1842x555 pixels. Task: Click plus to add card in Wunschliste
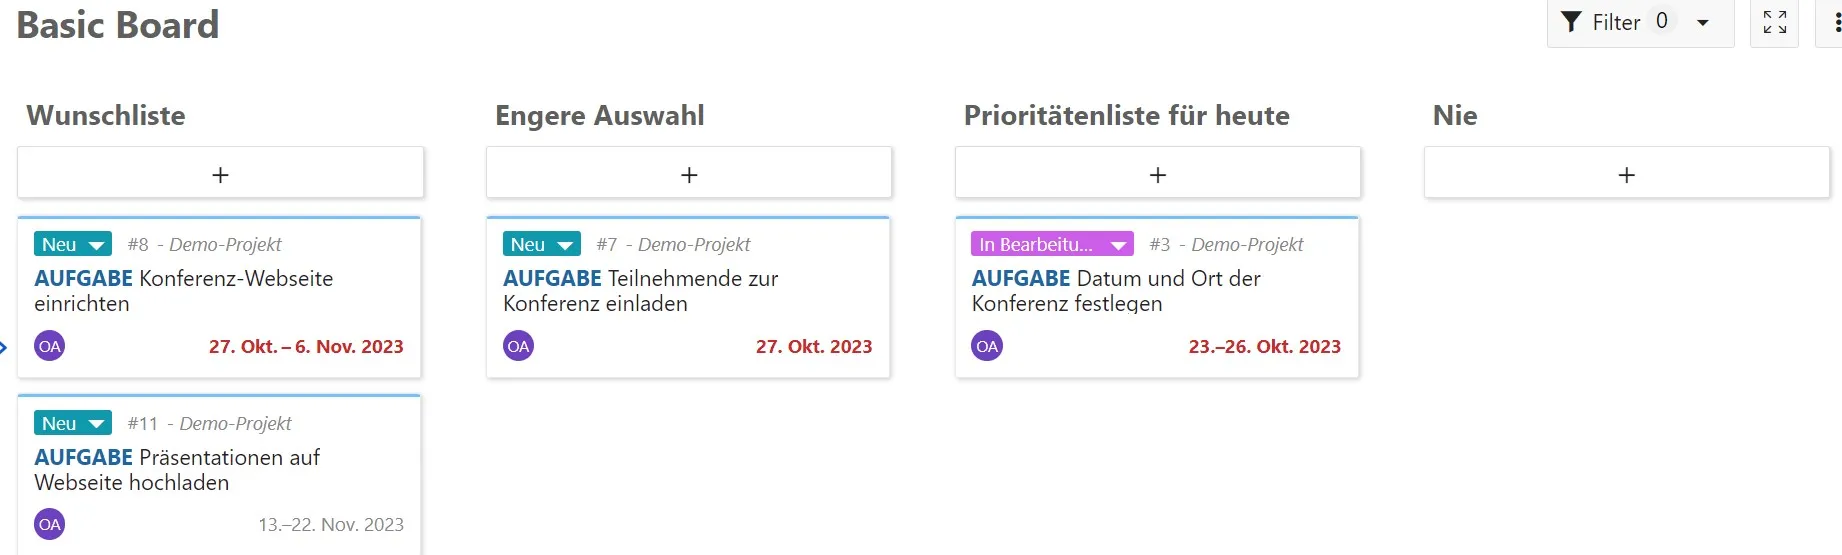point(220,174)
